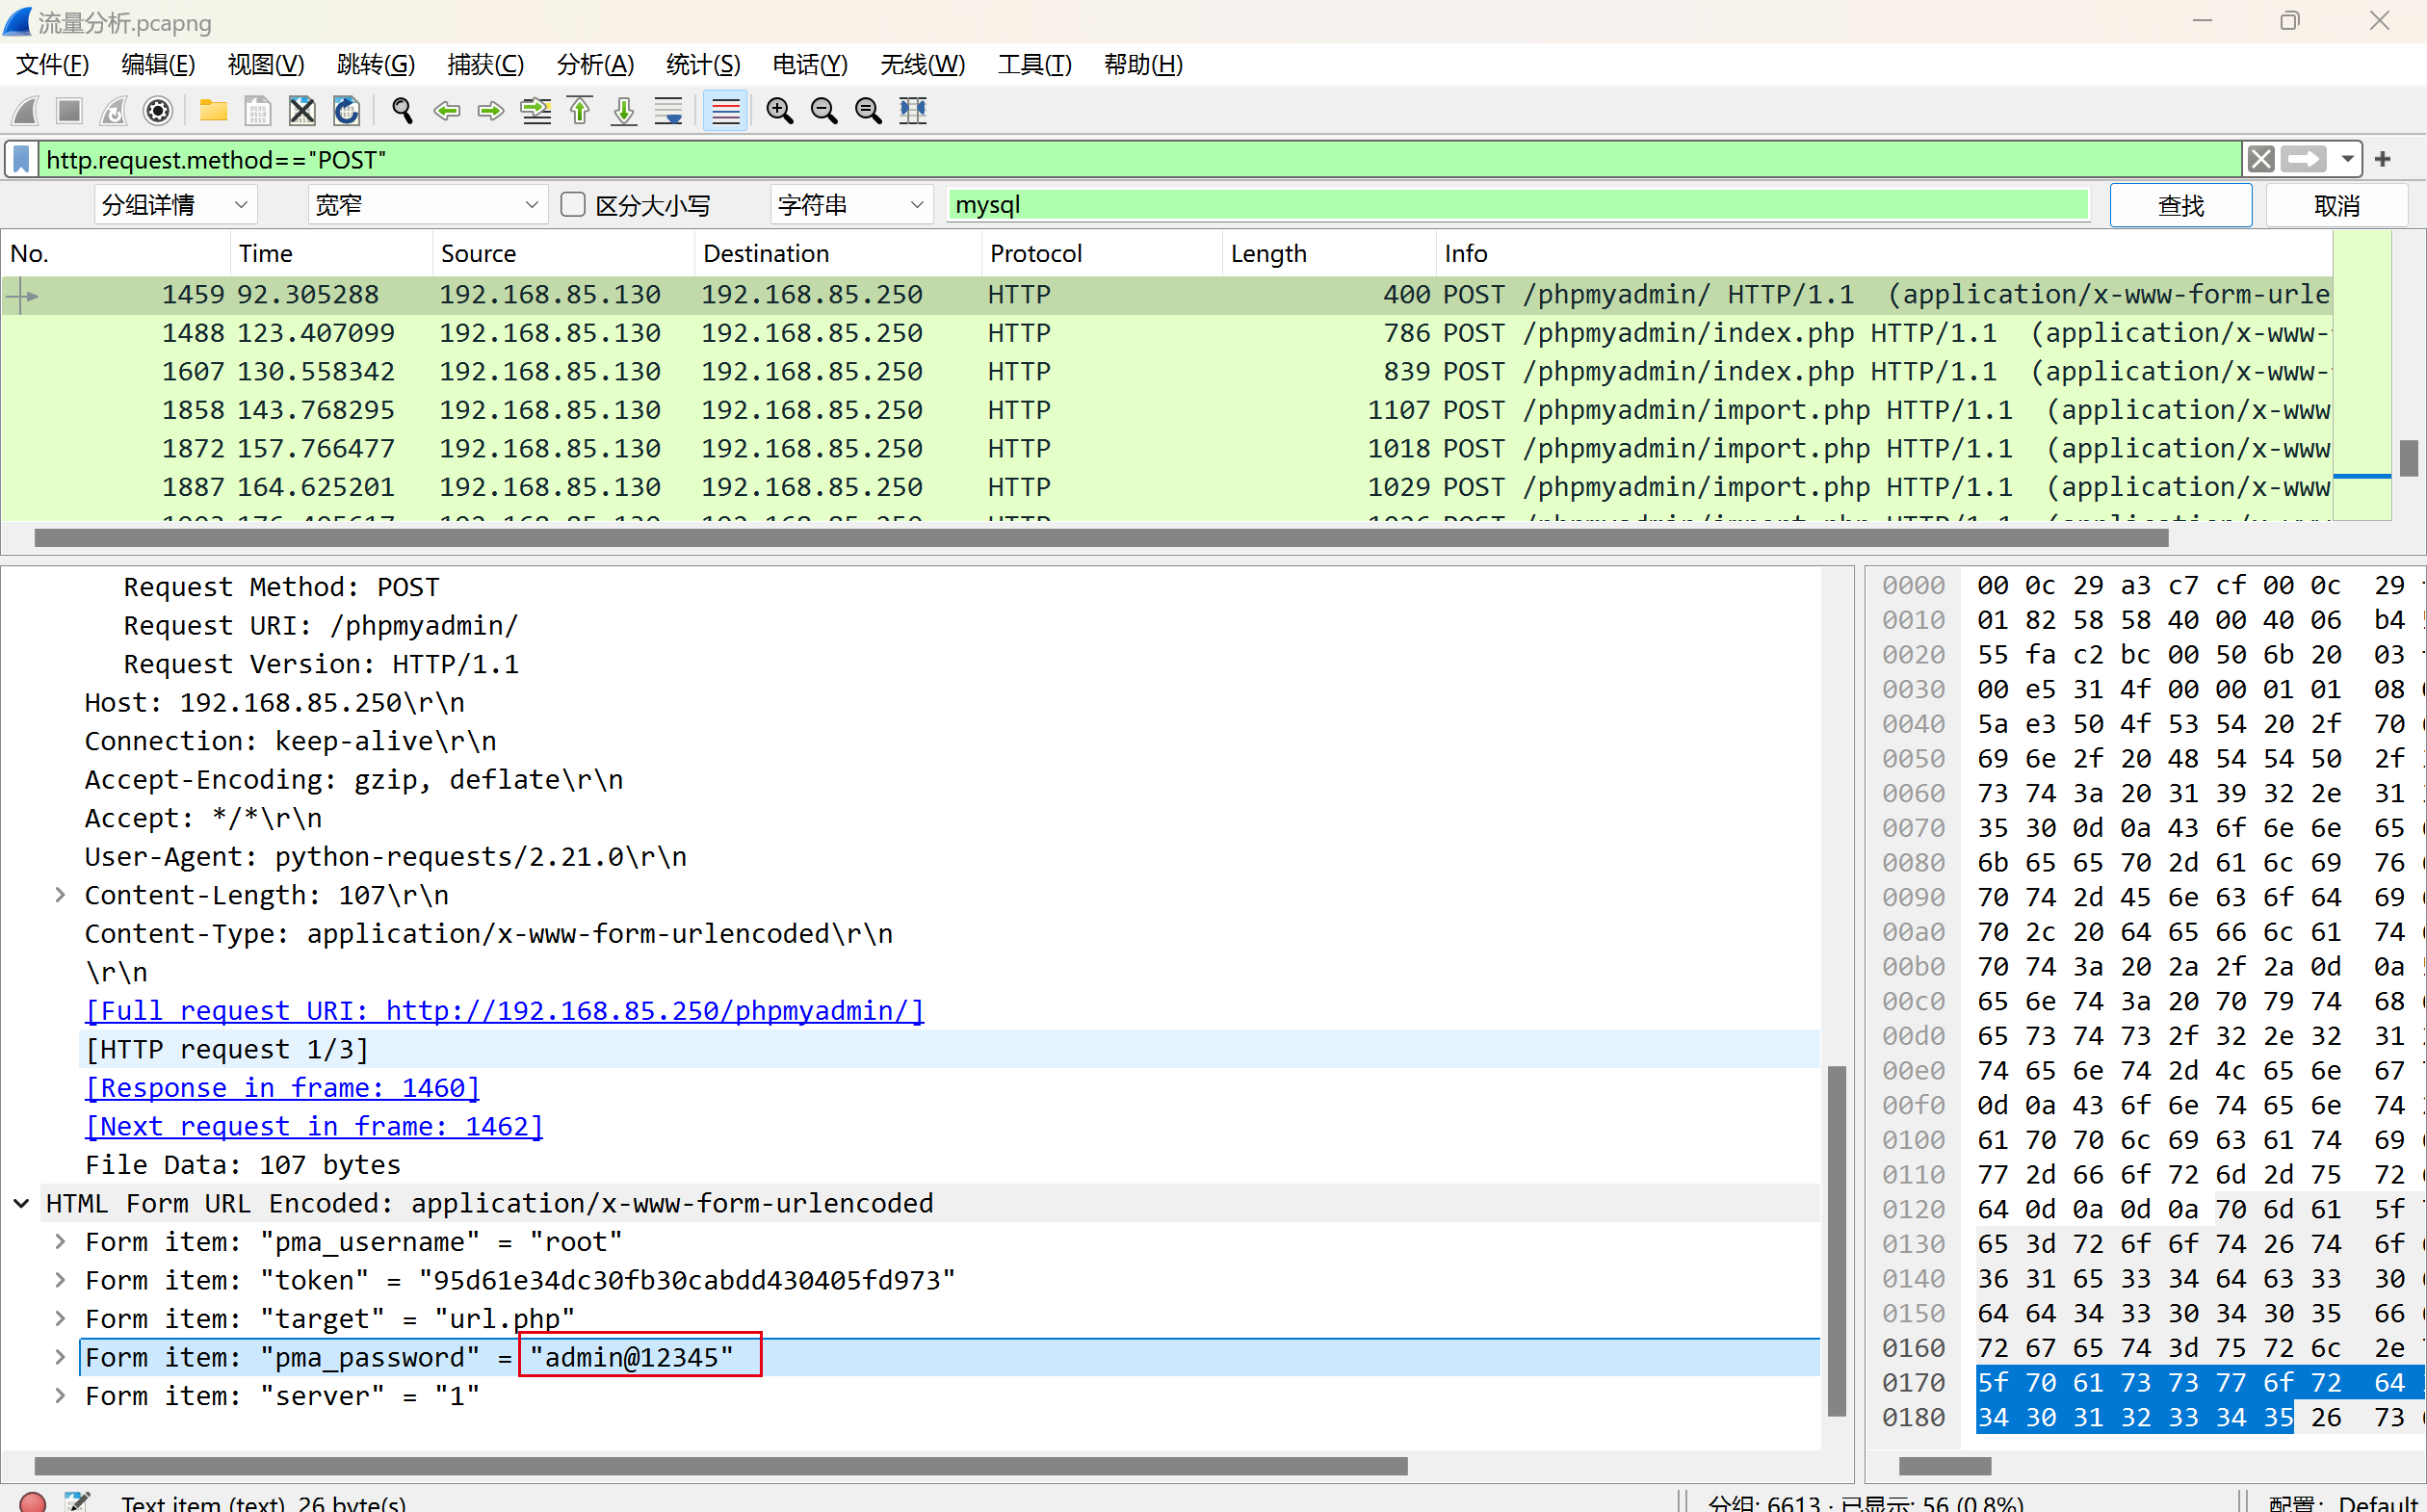
Task: Open the 捕获(C) menu
Action: tap(485, 64)
